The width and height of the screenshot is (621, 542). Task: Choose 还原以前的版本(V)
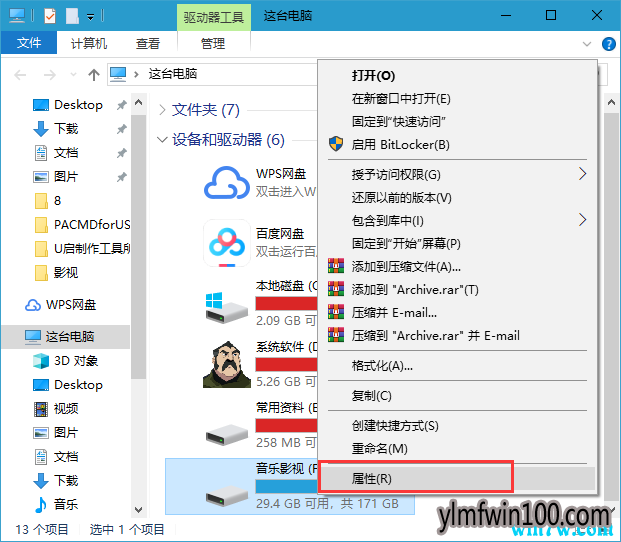(x=458, y=197)
